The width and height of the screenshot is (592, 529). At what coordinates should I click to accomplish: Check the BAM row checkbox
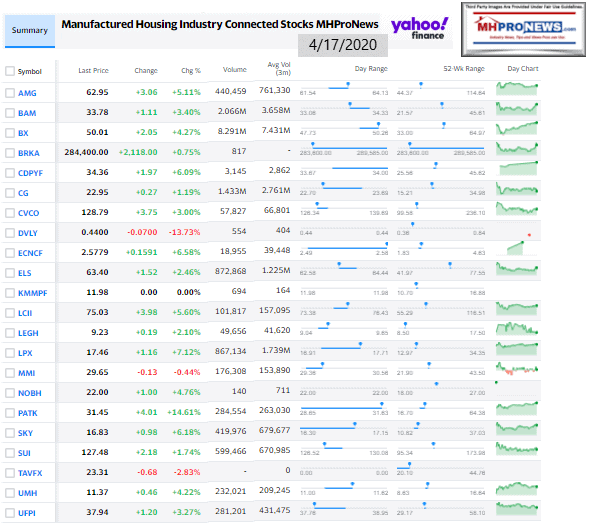(x=10, y=113)
